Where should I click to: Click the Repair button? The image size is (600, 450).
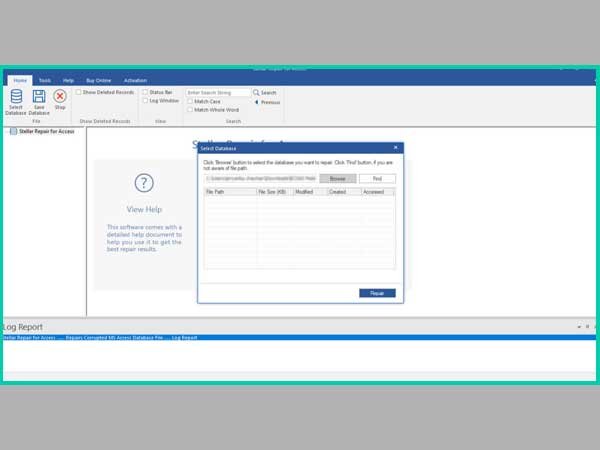click(377, 293)
